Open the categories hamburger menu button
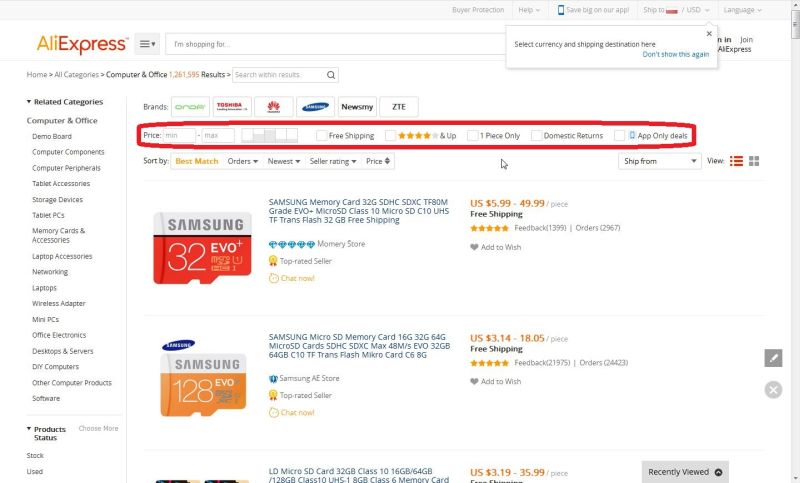The width and height of the screenshot is (800, 483). [x=147, y=44]
